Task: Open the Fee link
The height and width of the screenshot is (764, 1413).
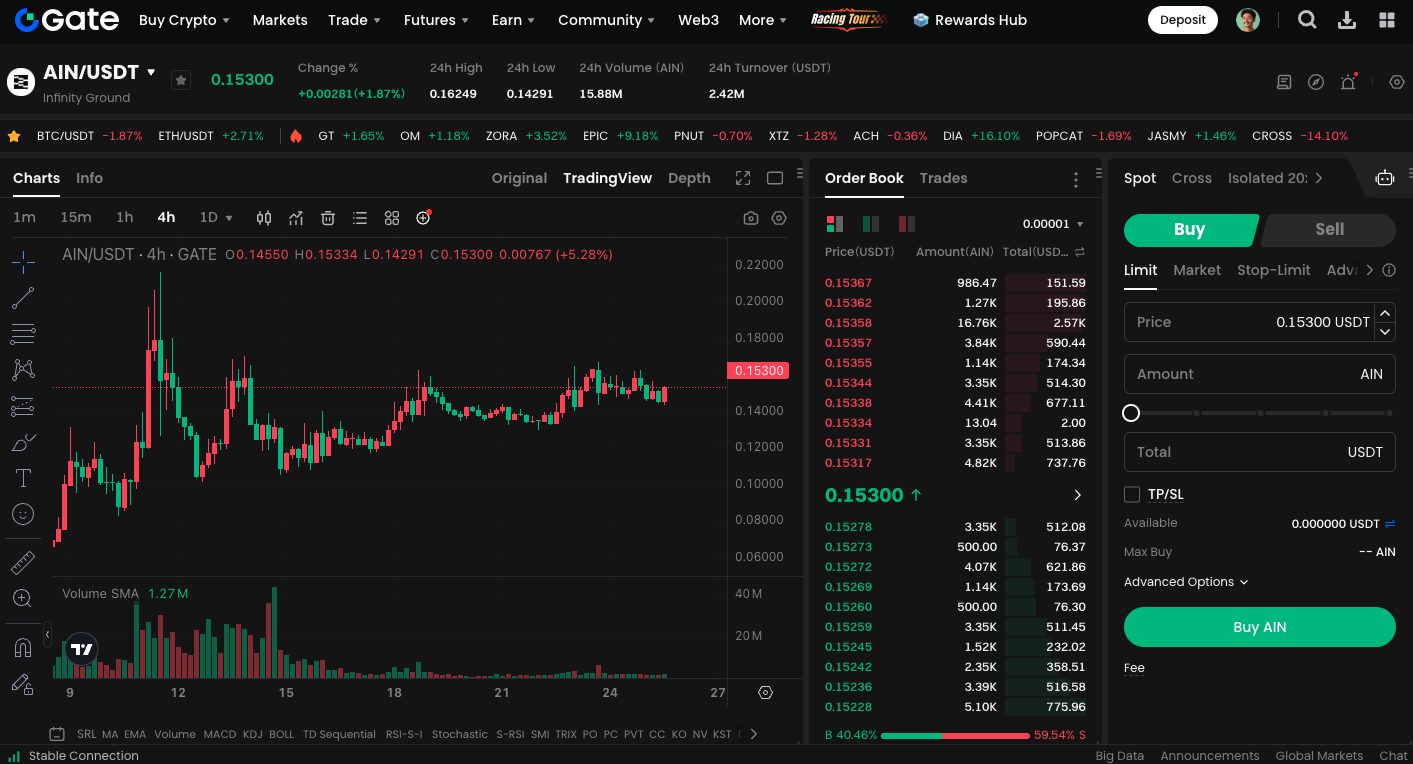Action: click(x=1134, y=668)
